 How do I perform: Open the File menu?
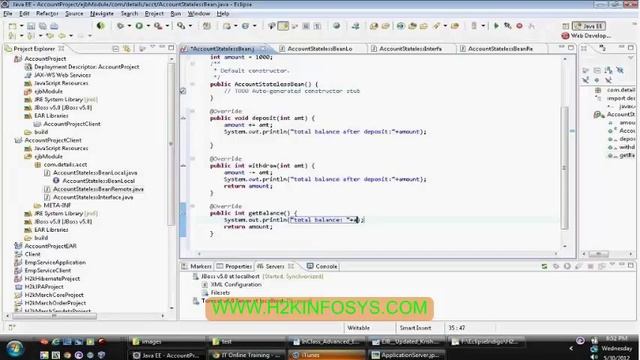pos(8,13)
